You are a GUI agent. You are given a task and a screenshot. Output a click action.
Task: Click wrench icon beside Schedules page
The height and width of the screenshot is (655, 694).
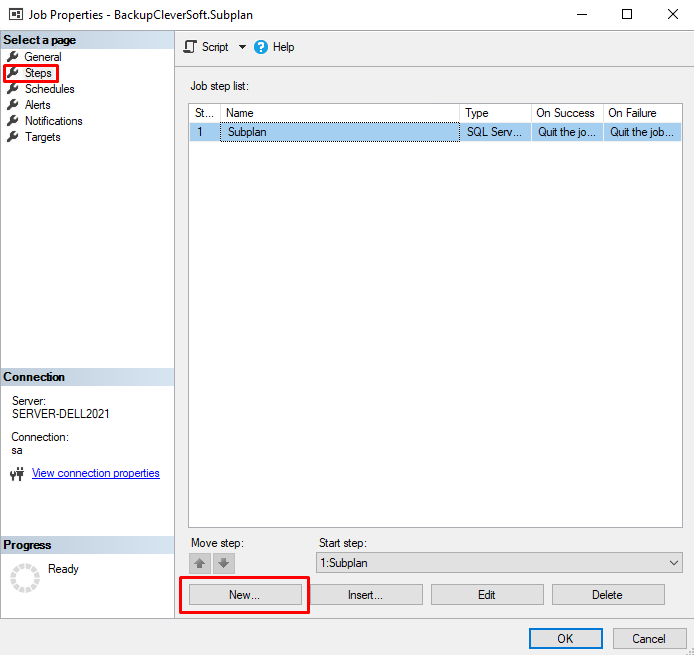tap(13, 89)
